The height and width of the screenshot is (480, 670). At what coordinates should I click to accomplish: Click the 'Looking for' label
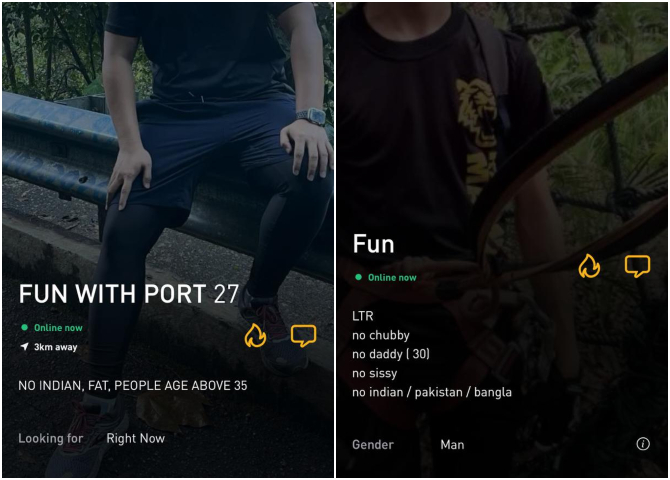[50, 438]
